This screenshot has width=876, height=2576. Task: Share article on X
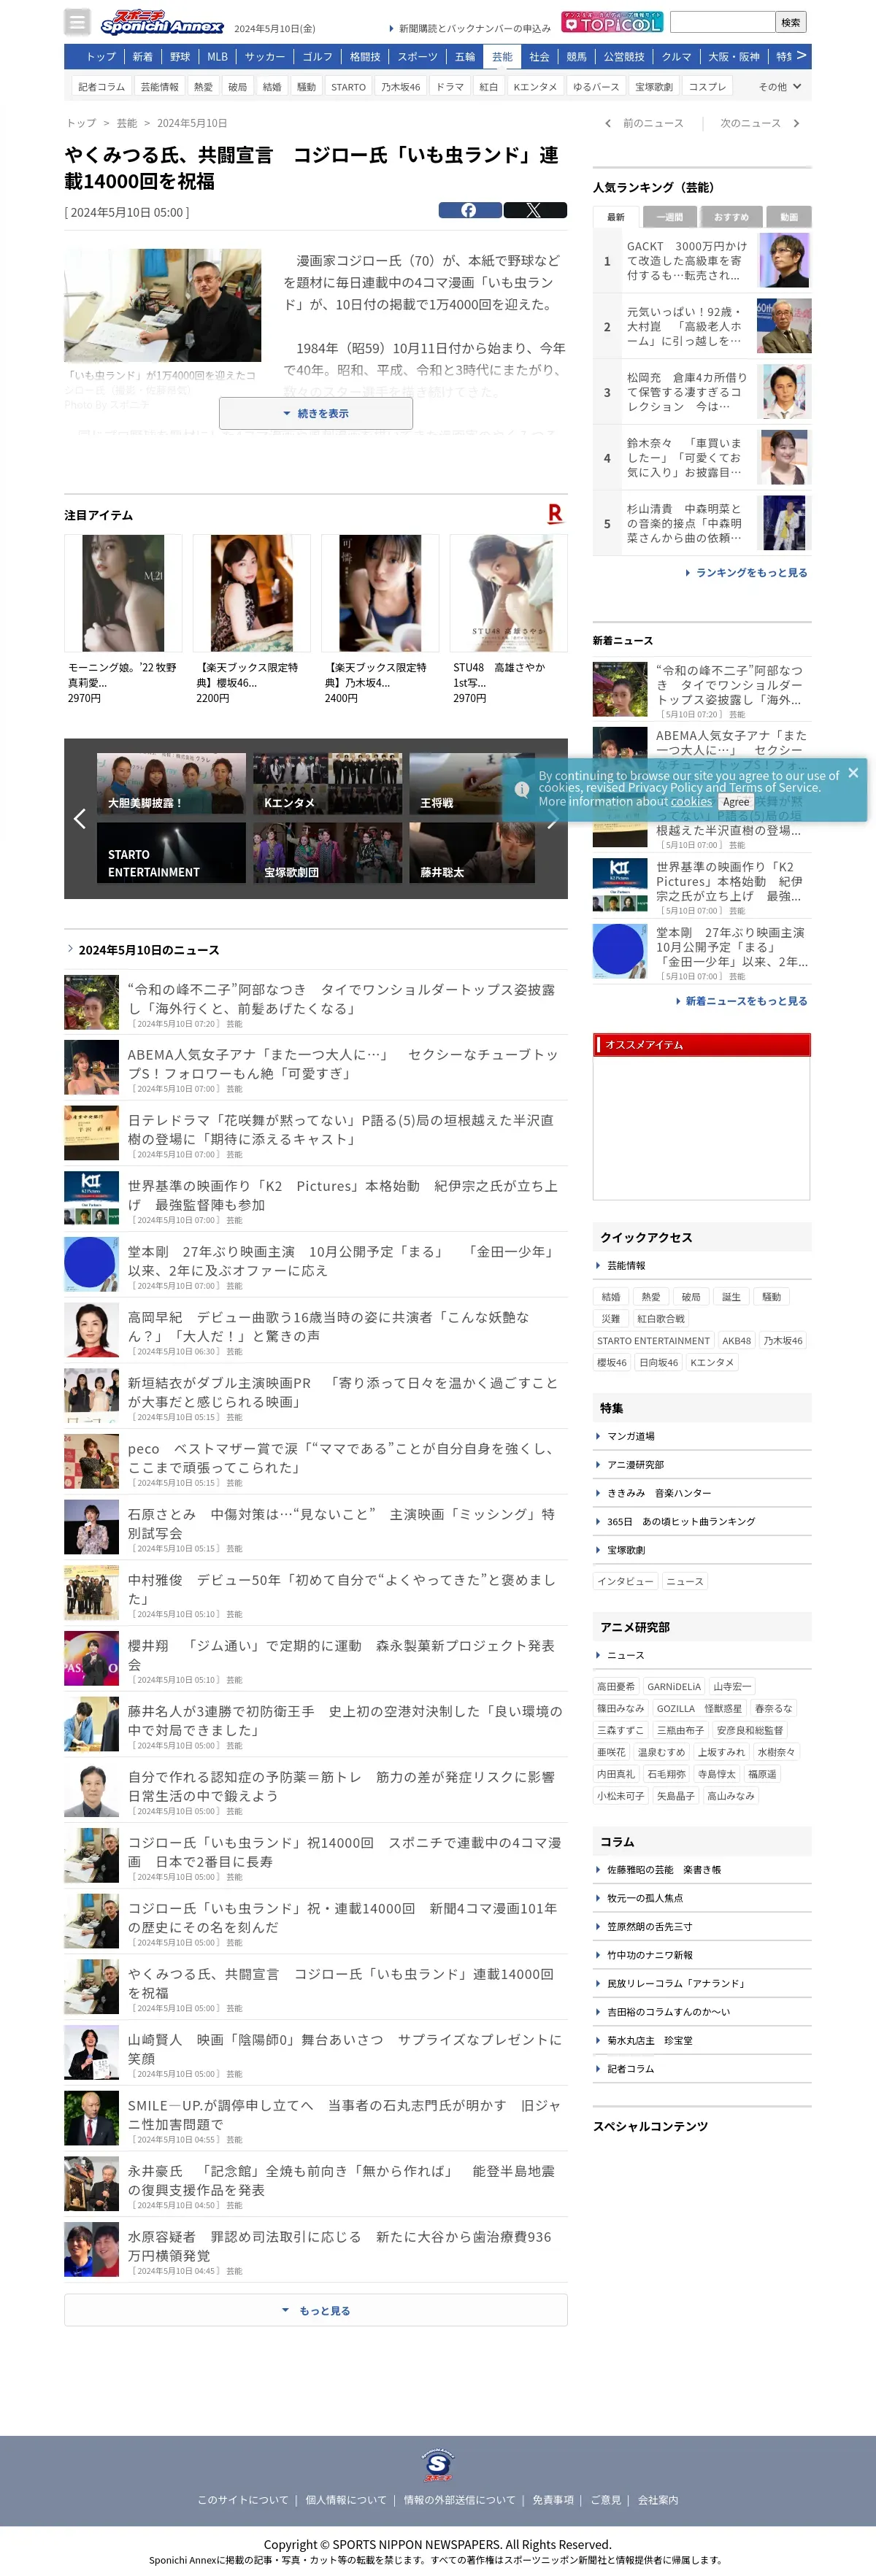[x=535, y=210]
